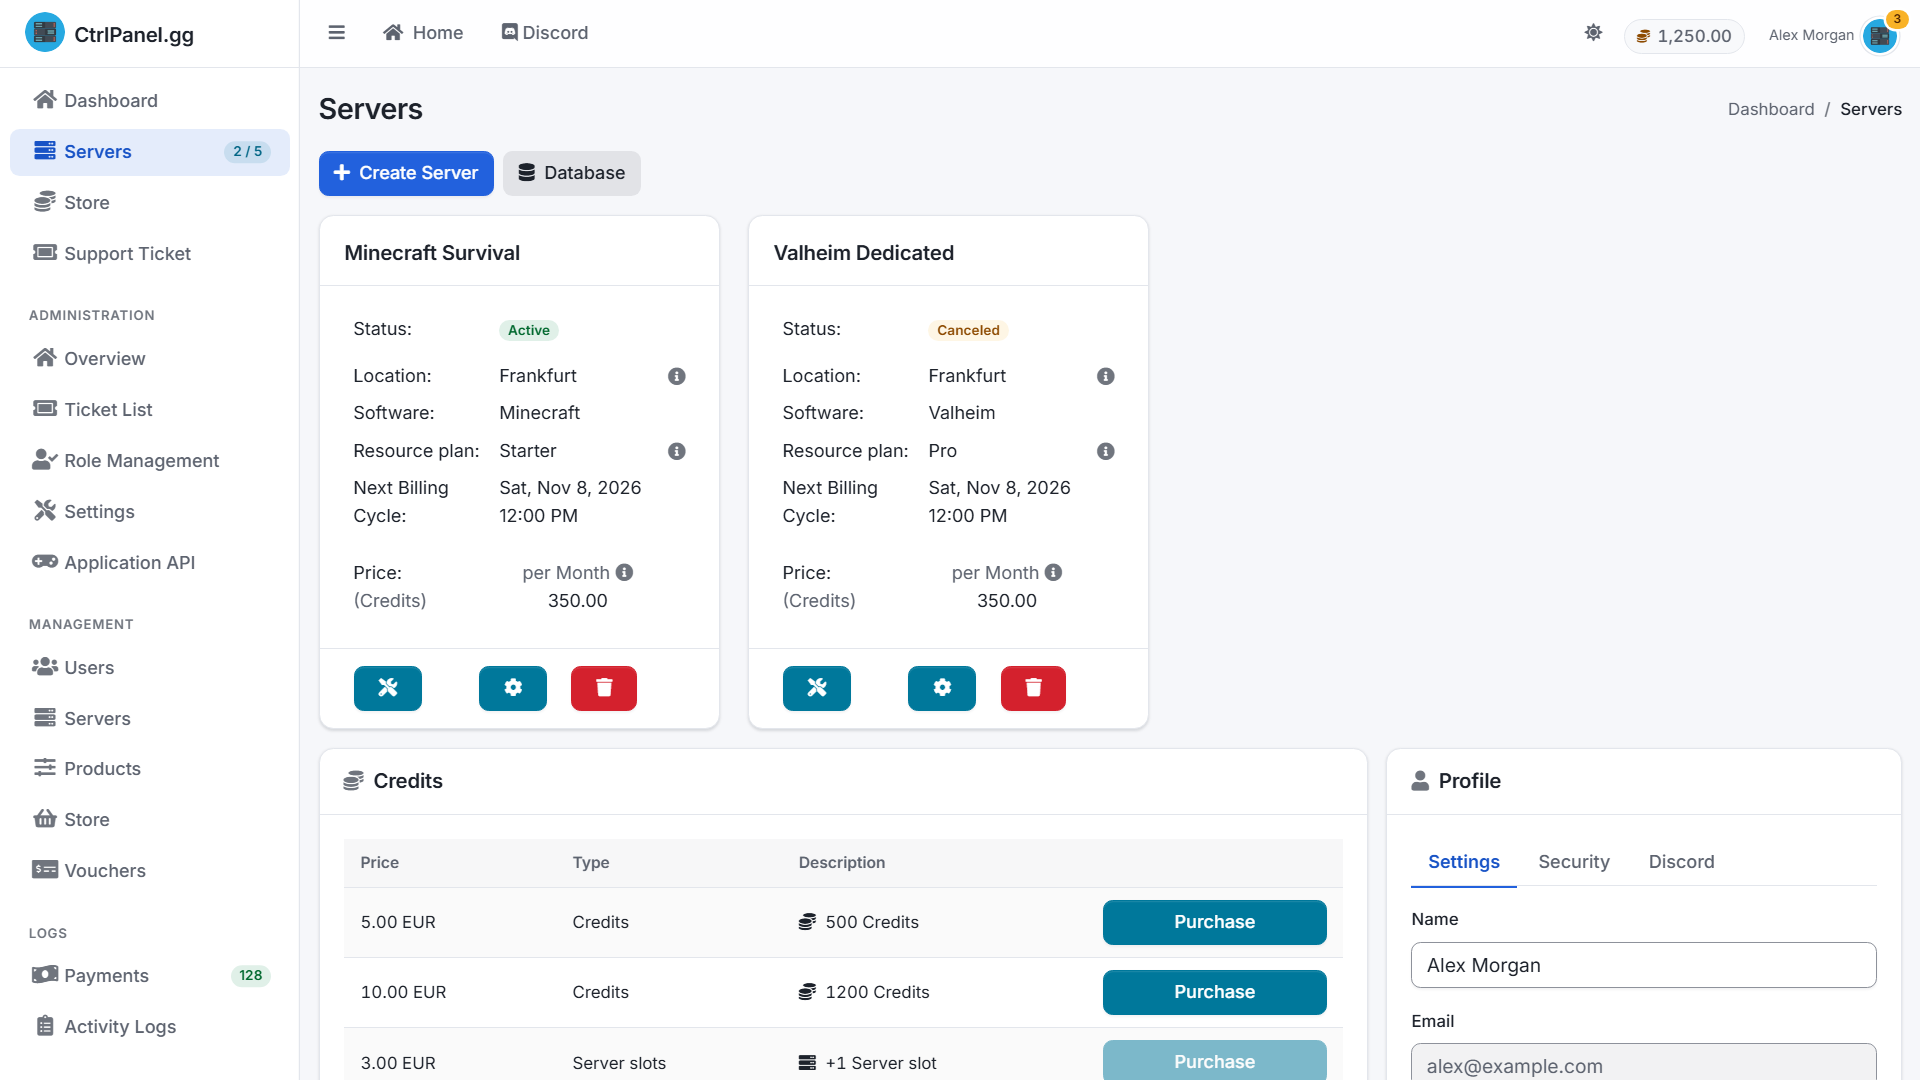Click the Create Server button
The width and height of the screenshot is (1920, 1080).
[x=406, y=173]
